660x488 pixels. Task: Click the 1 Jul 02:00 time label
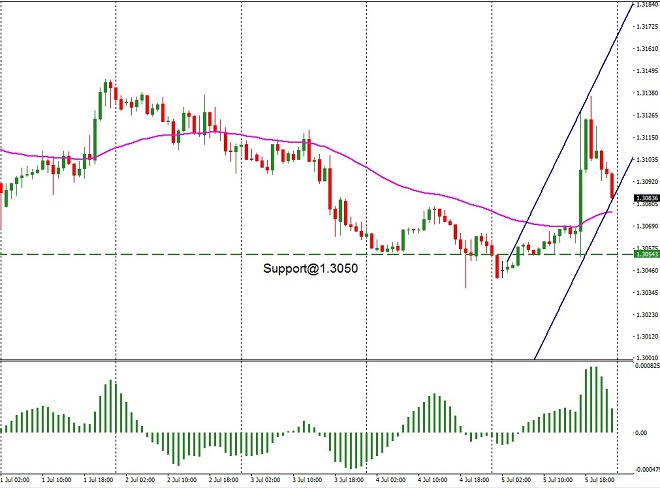click(16, 480)
